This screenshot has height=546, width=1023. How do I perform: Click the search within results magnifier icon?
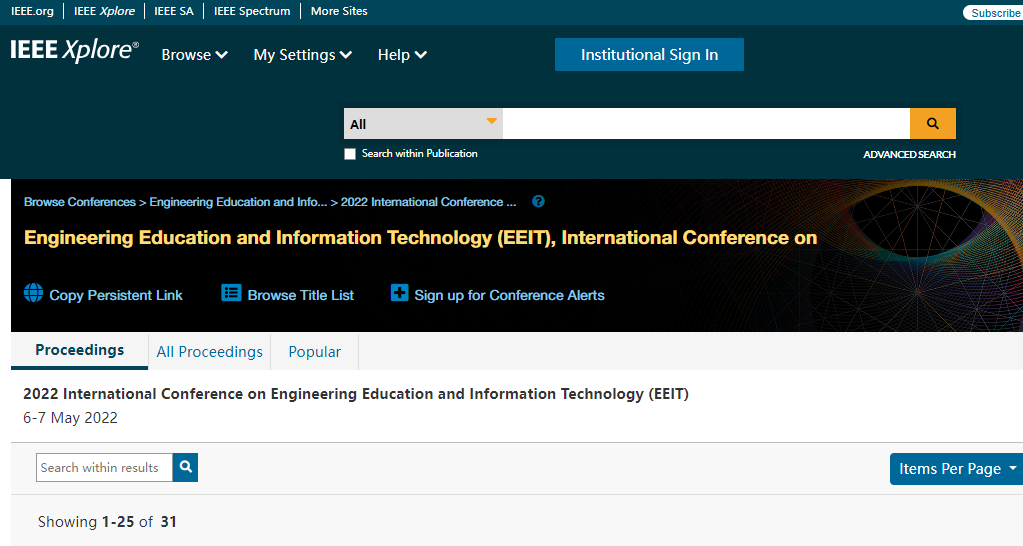click(185, 468)
